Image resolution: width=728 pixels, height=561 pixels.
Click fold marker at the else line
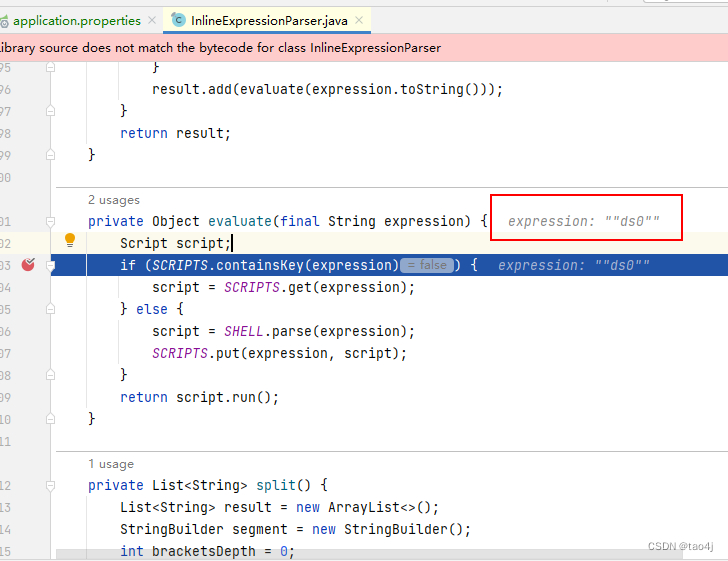tap(51, 309)
